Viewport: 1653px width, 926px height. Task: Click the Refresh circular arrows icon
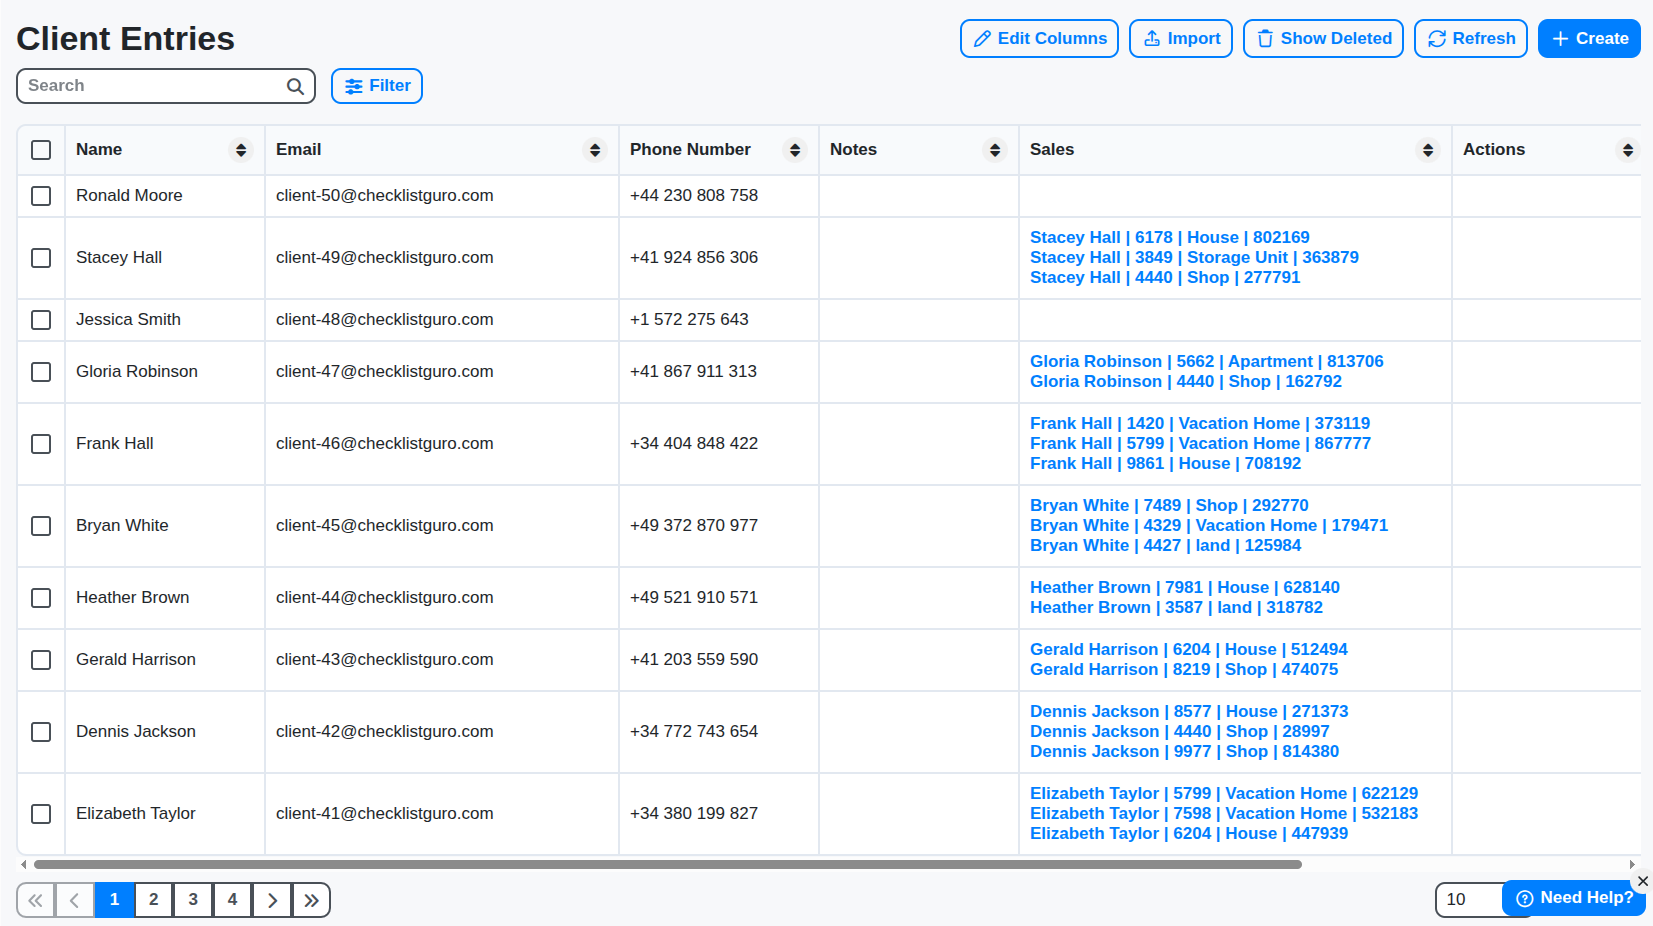click(1437, 38)
